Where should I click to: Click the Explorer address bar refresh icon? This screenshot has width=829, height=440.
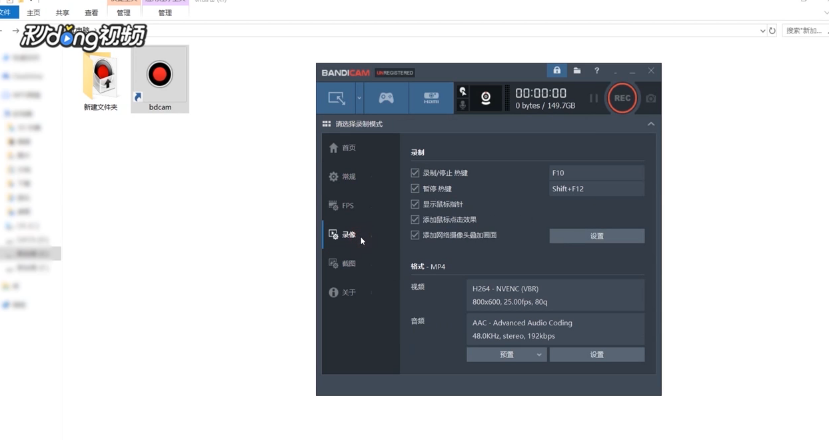pos(772,31)
